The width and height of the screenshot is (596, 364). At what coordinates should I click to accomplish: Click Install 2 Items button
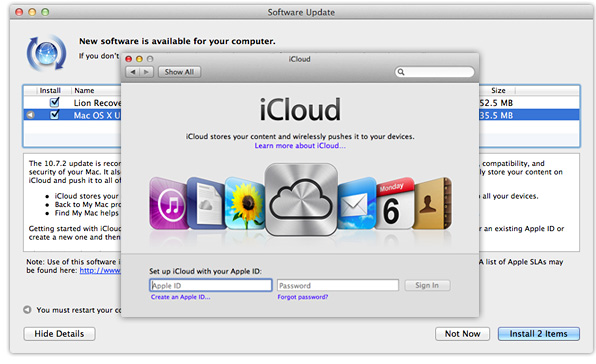coord(539,334)
